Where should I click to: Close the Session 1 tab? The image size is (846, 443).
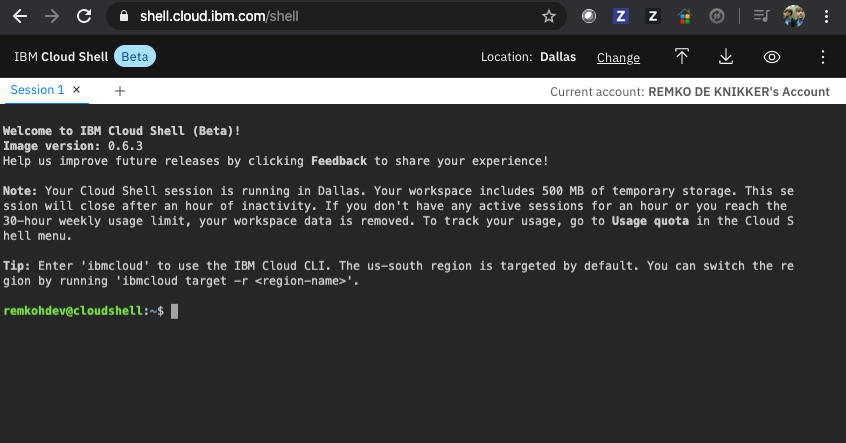77,90
